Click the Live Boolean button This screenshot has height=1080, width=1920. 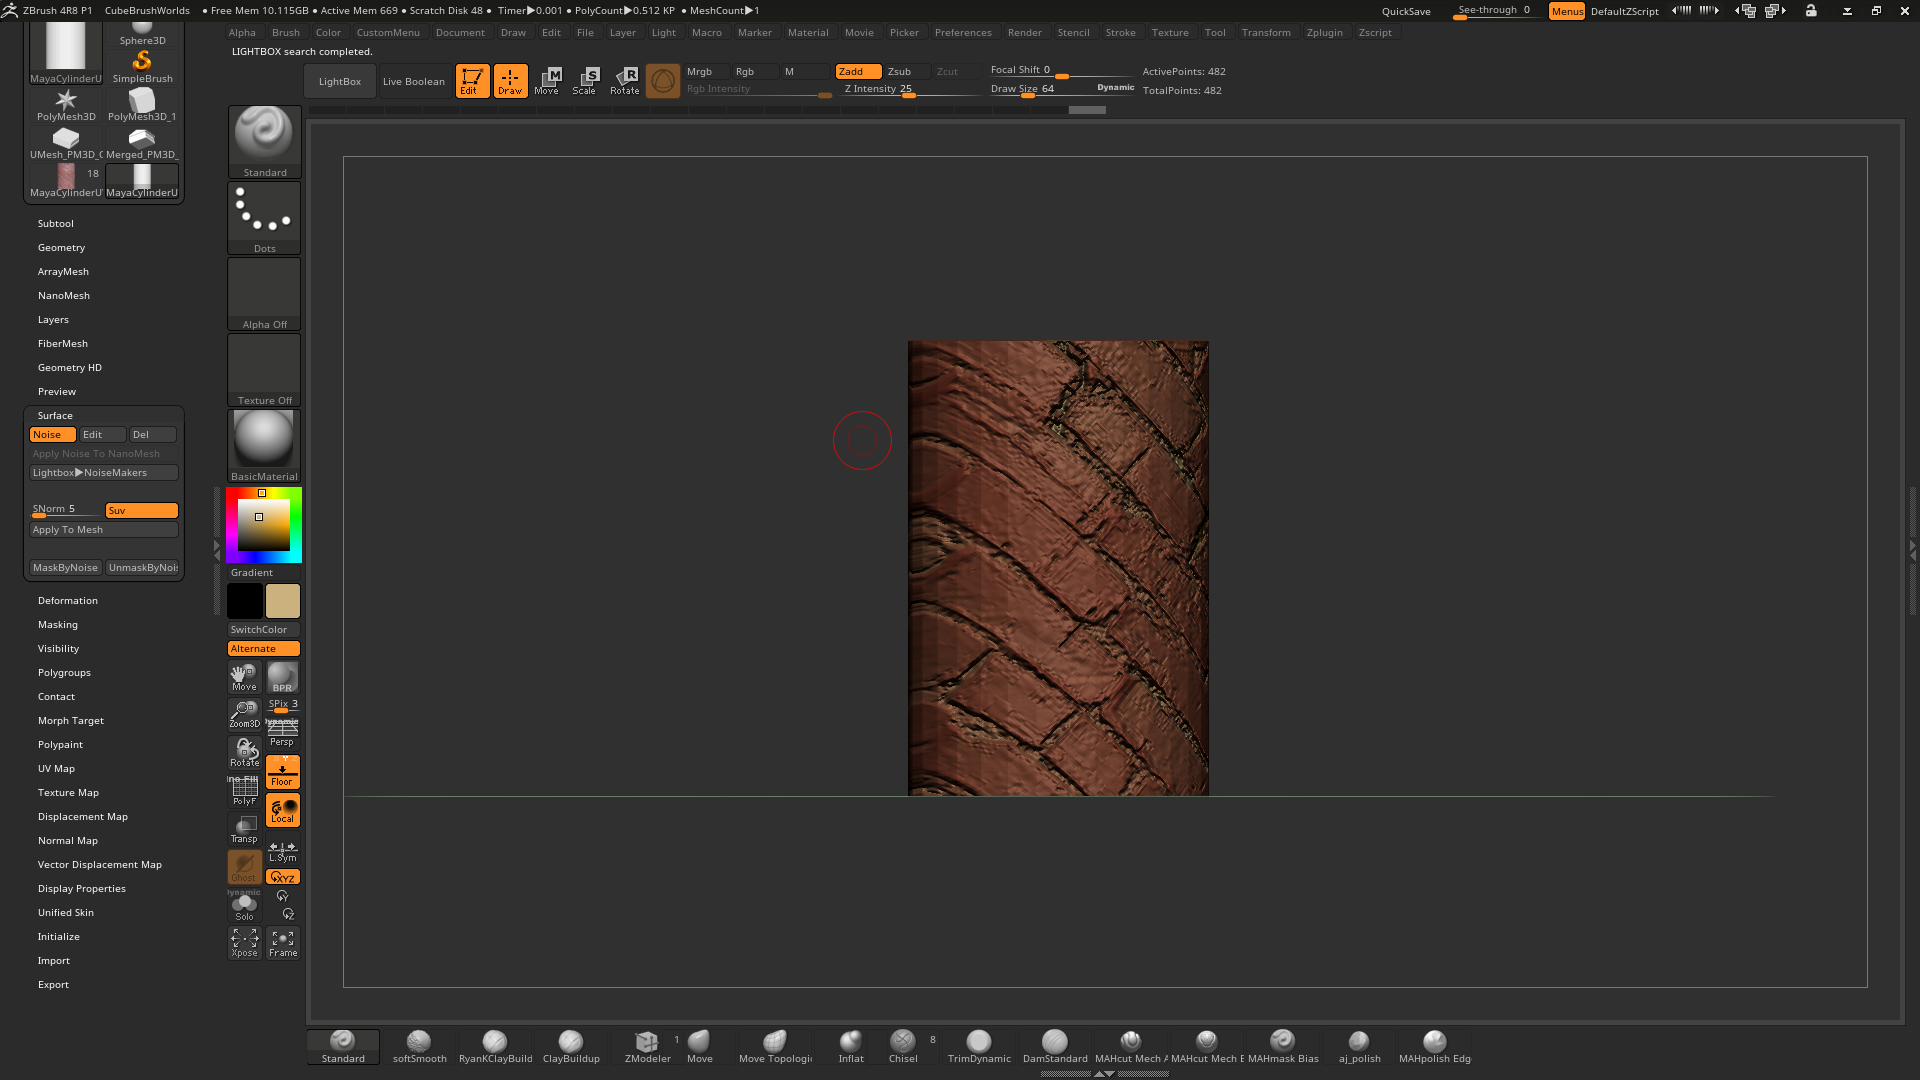point(413,82)
